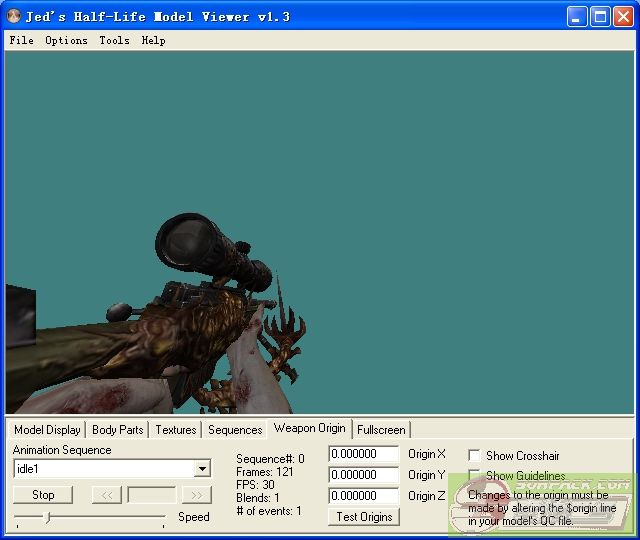
Task: Select the Origin Z value field
Action: 363,496
